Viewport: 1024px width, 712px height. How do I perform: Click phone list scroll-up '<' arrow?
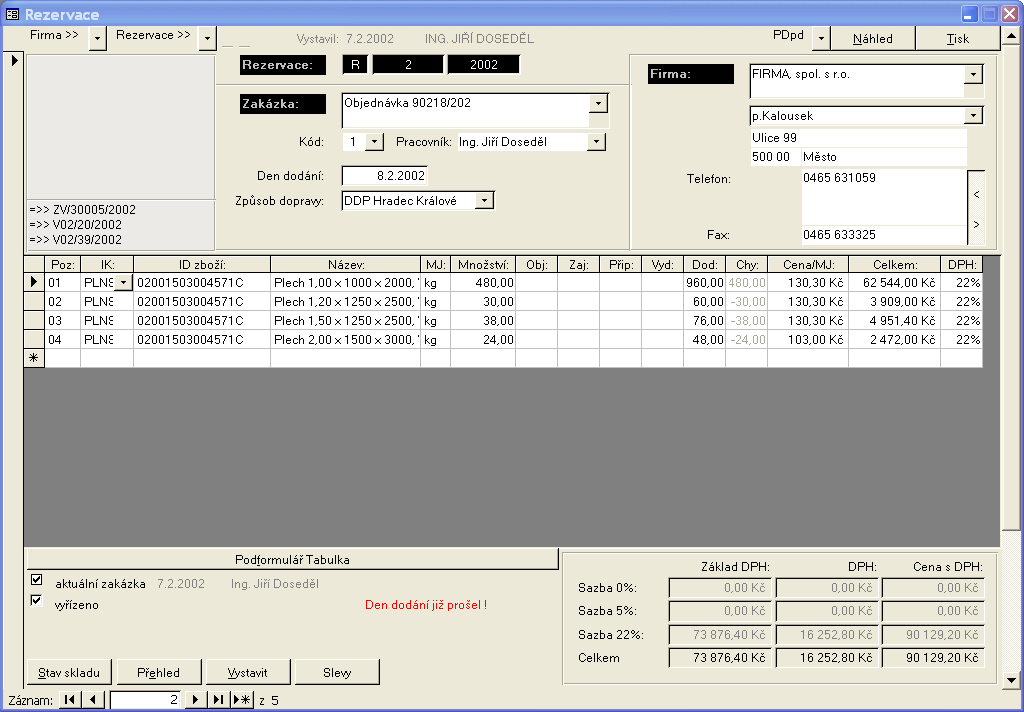click(976, 194)
